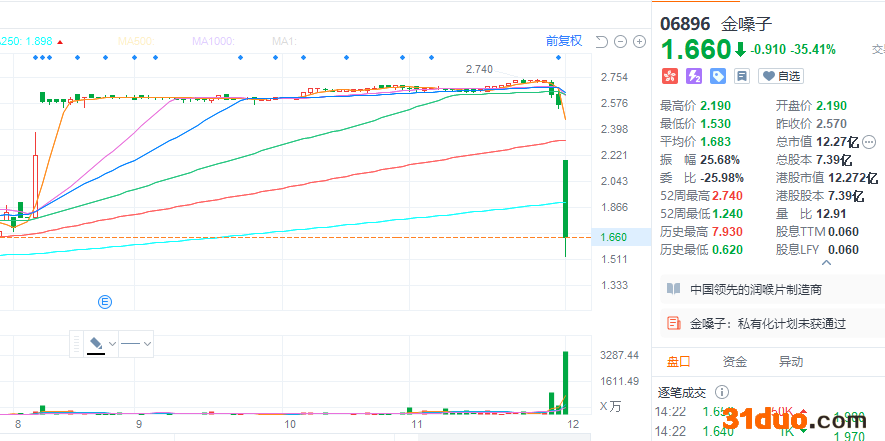885x441 pixels.
Task: Switch to the 资金 tab
Action: point(735,361)
